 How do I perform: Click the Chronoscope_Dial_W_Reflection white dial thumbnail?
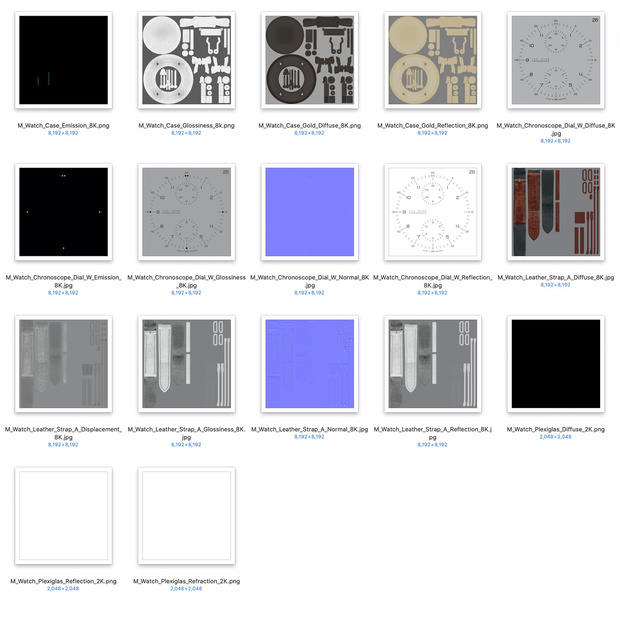(x=433, y=212)
